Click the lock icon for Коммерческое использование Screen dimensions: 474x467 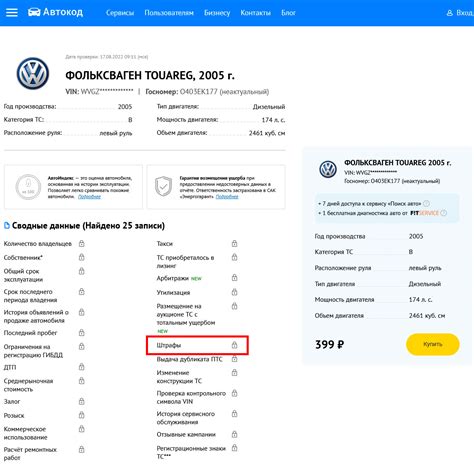coord(81,429)
